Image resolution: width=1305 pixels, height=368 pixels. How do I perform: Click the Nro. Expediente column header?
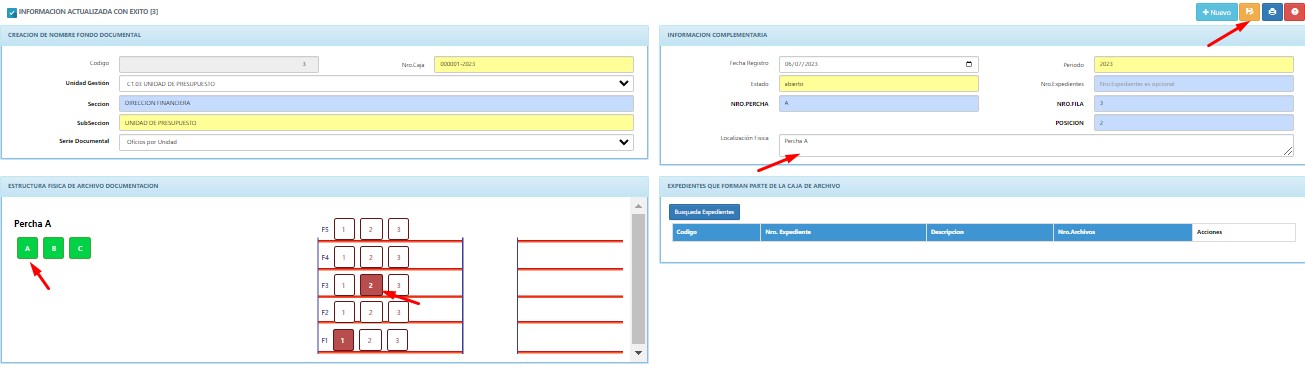(843, 232)
